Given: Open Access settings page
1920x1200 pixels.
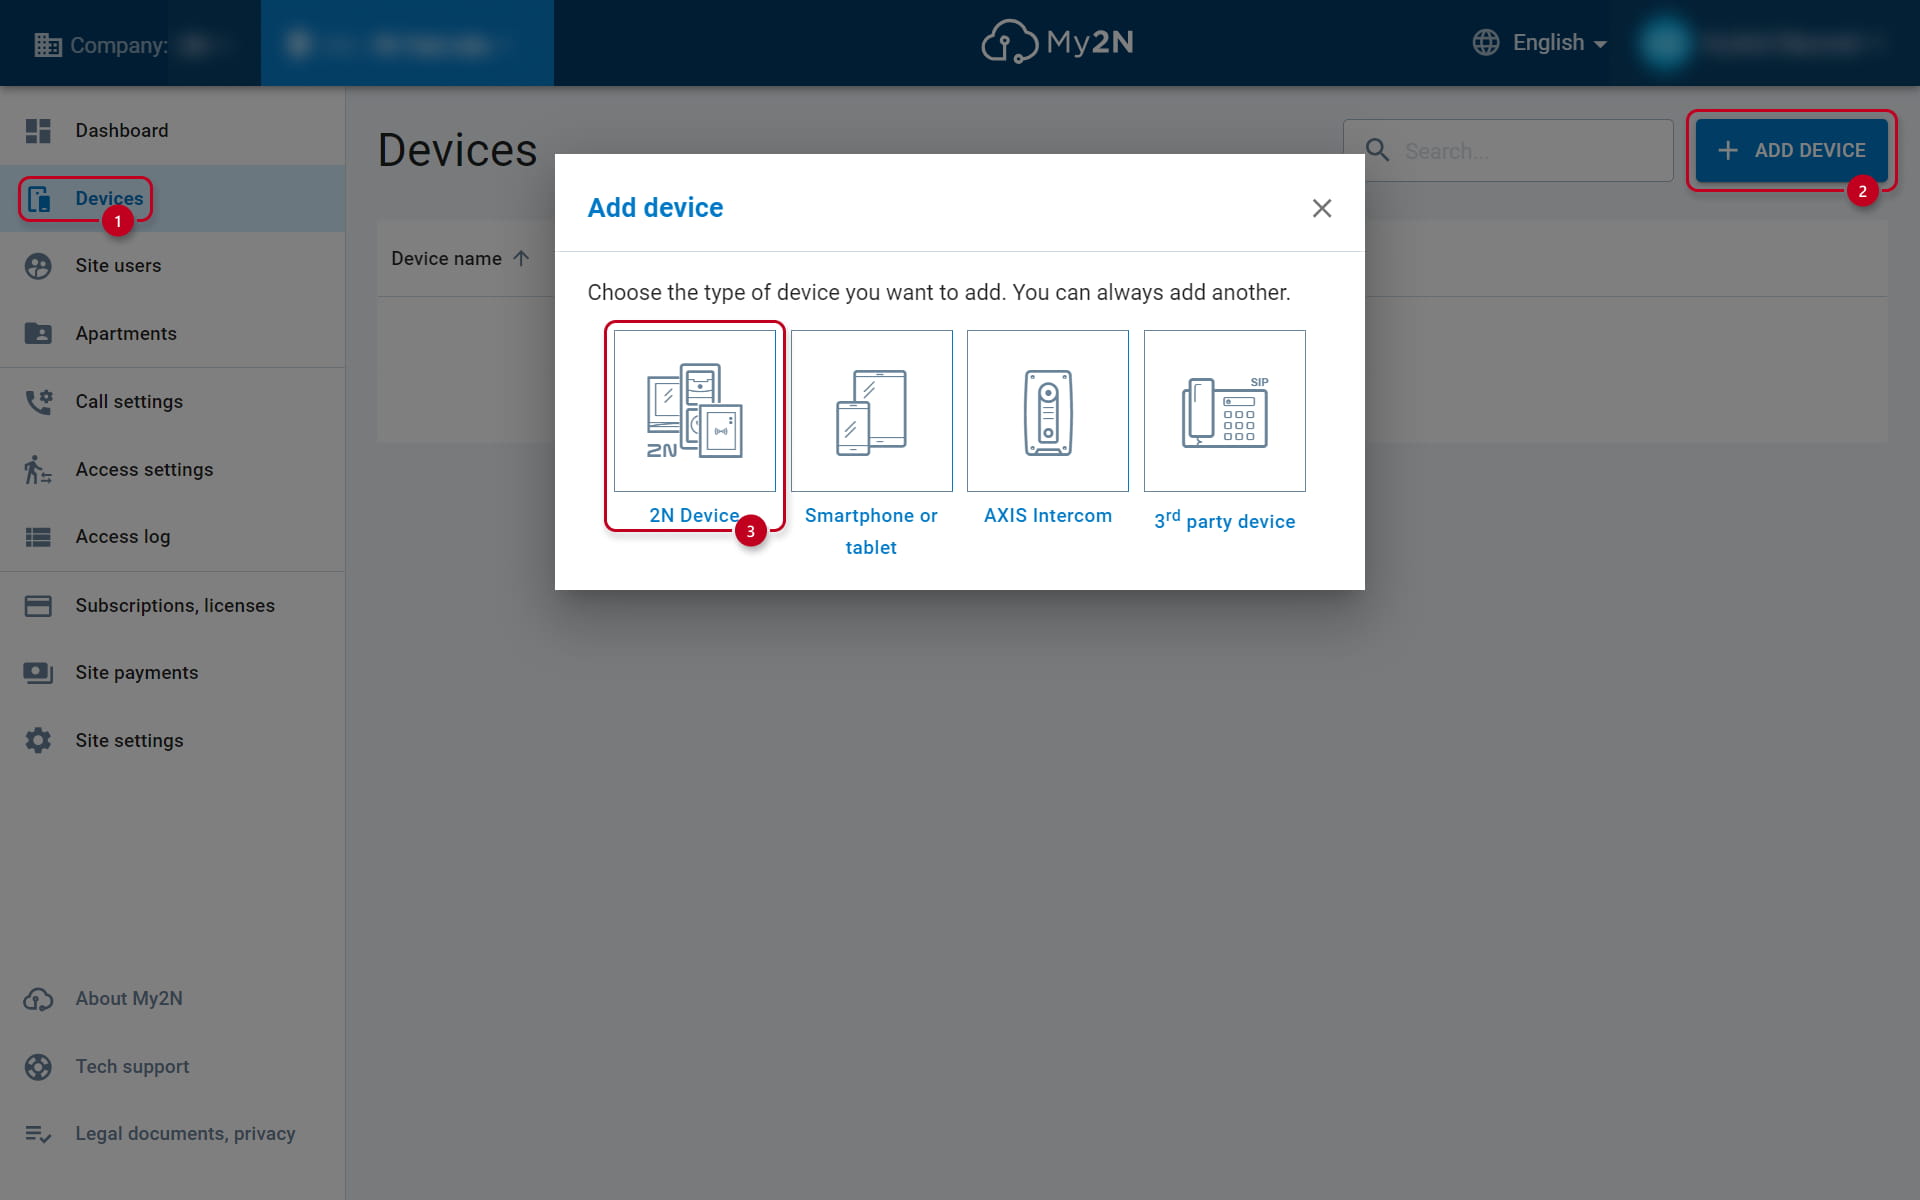Looking at the screenshot, I should point(144,470).
